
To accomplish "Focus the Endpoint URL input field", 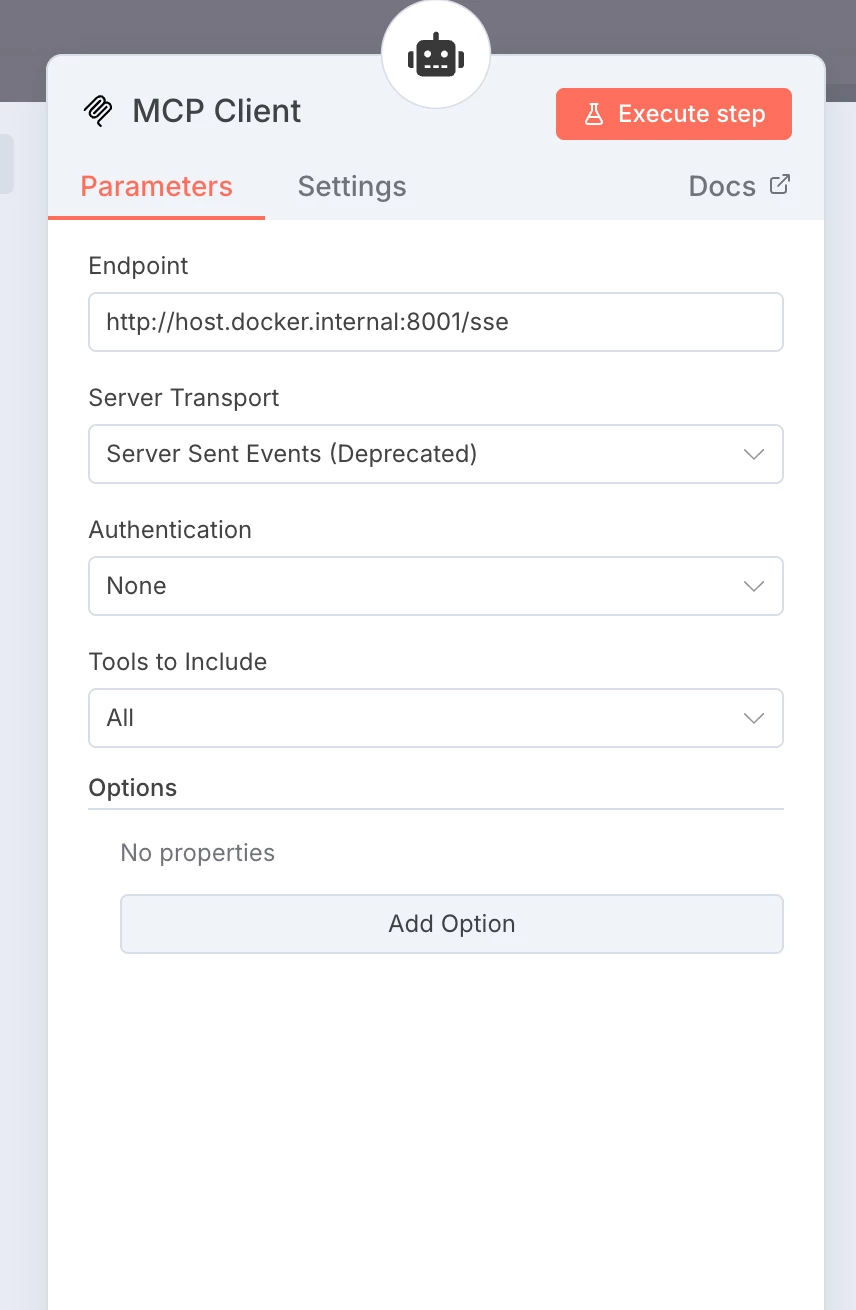I will [435, 322].
